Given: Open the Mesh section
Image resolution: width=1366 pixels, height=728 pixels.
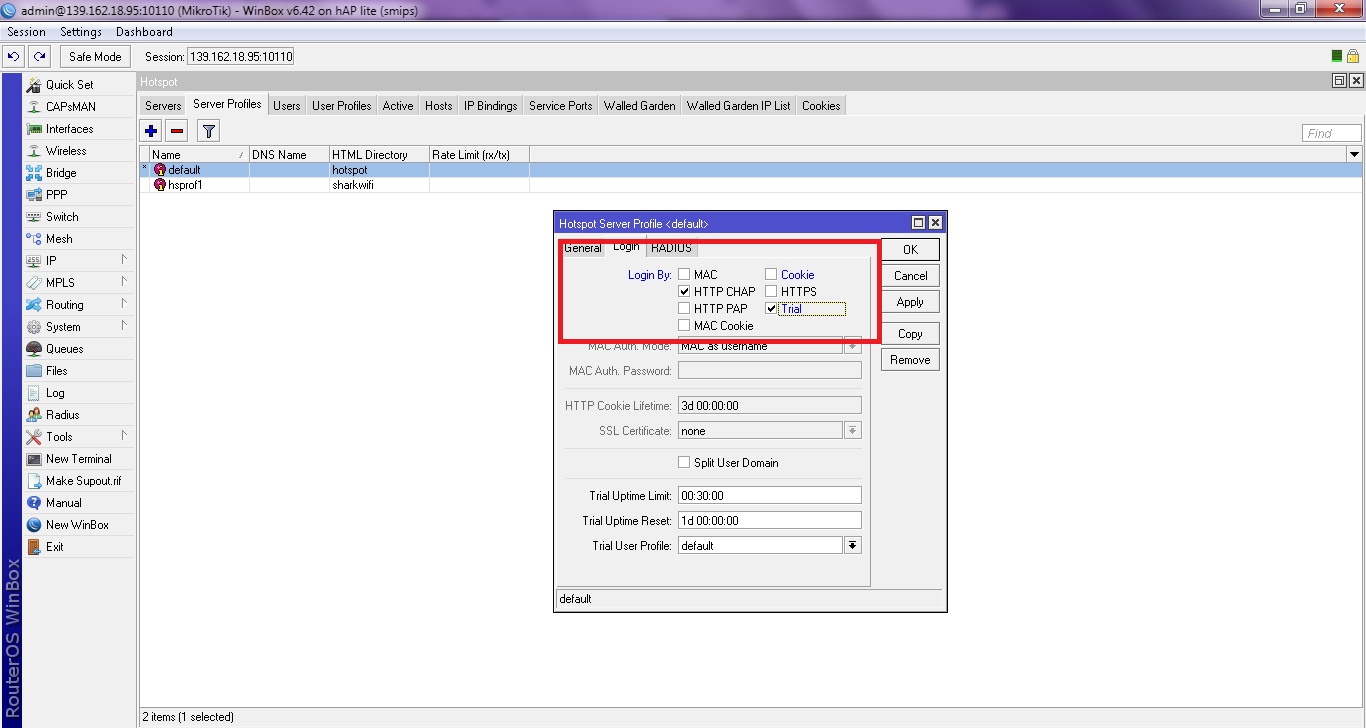Looking at the screenshot, I should point(59,239).
